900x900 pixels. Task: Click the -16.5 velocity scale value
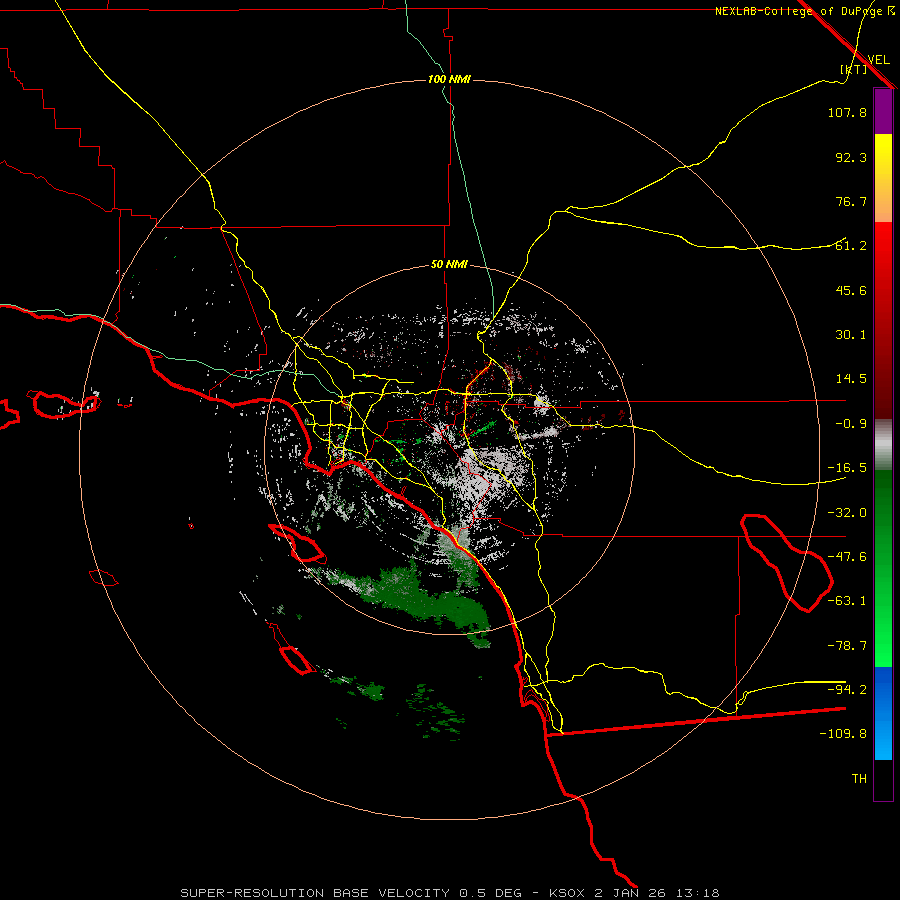847,468
